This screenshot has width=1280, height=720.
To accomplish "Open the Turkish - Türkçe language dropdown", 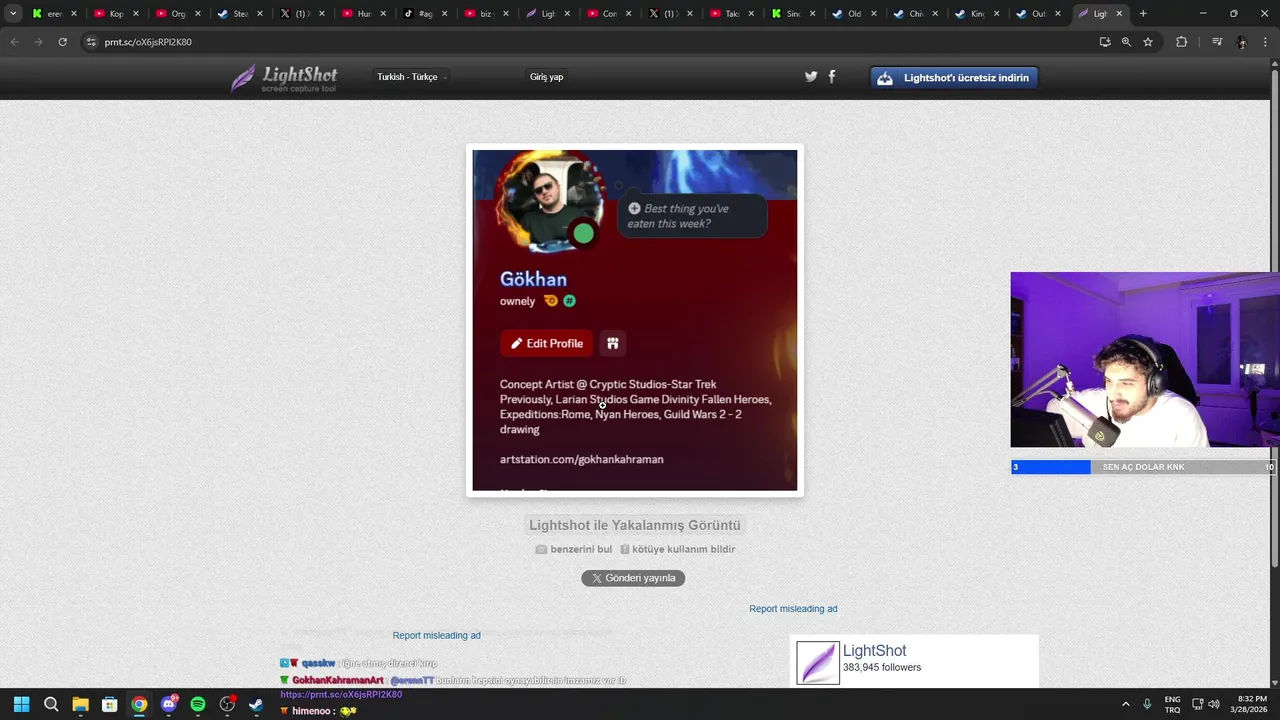I will pyautogui.click(x=411, y=77).
